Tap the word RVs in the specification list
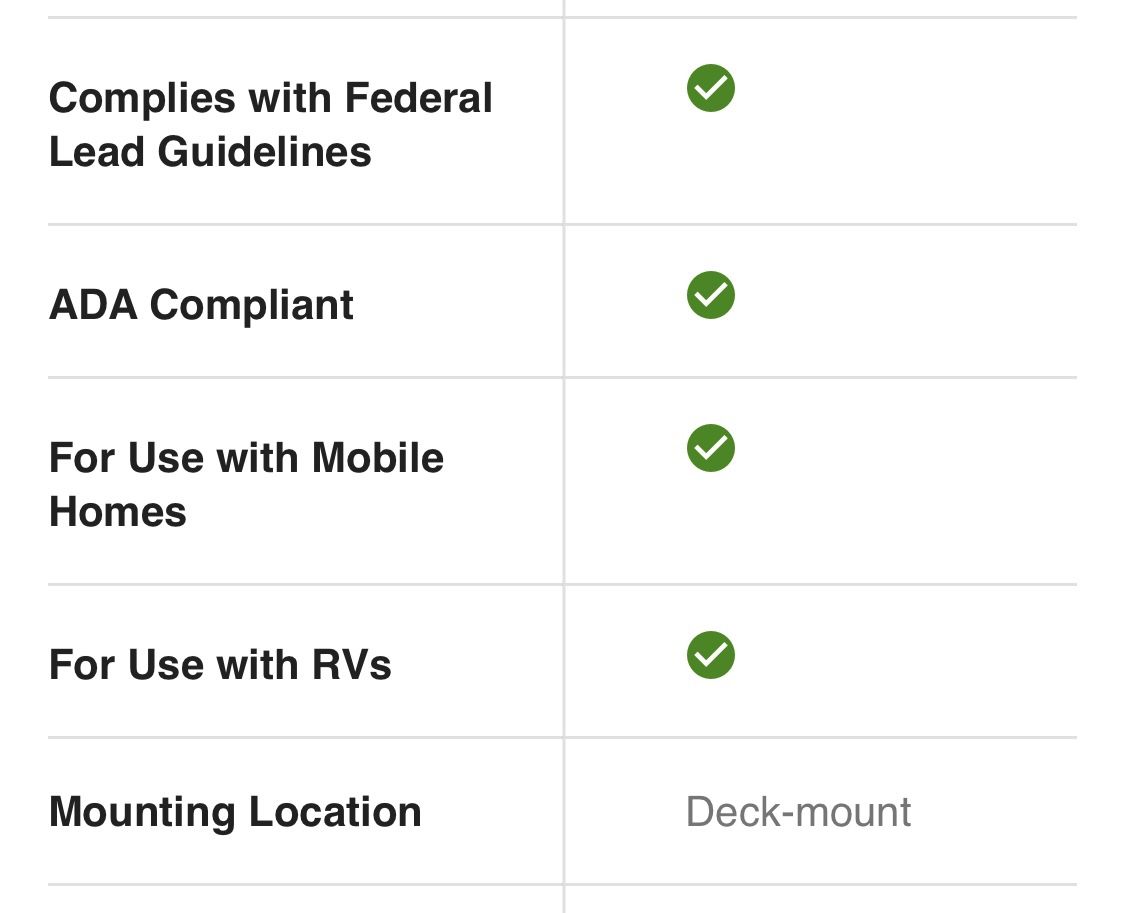The height and width of the screenshot is (913, 1125). pos(352,665)
